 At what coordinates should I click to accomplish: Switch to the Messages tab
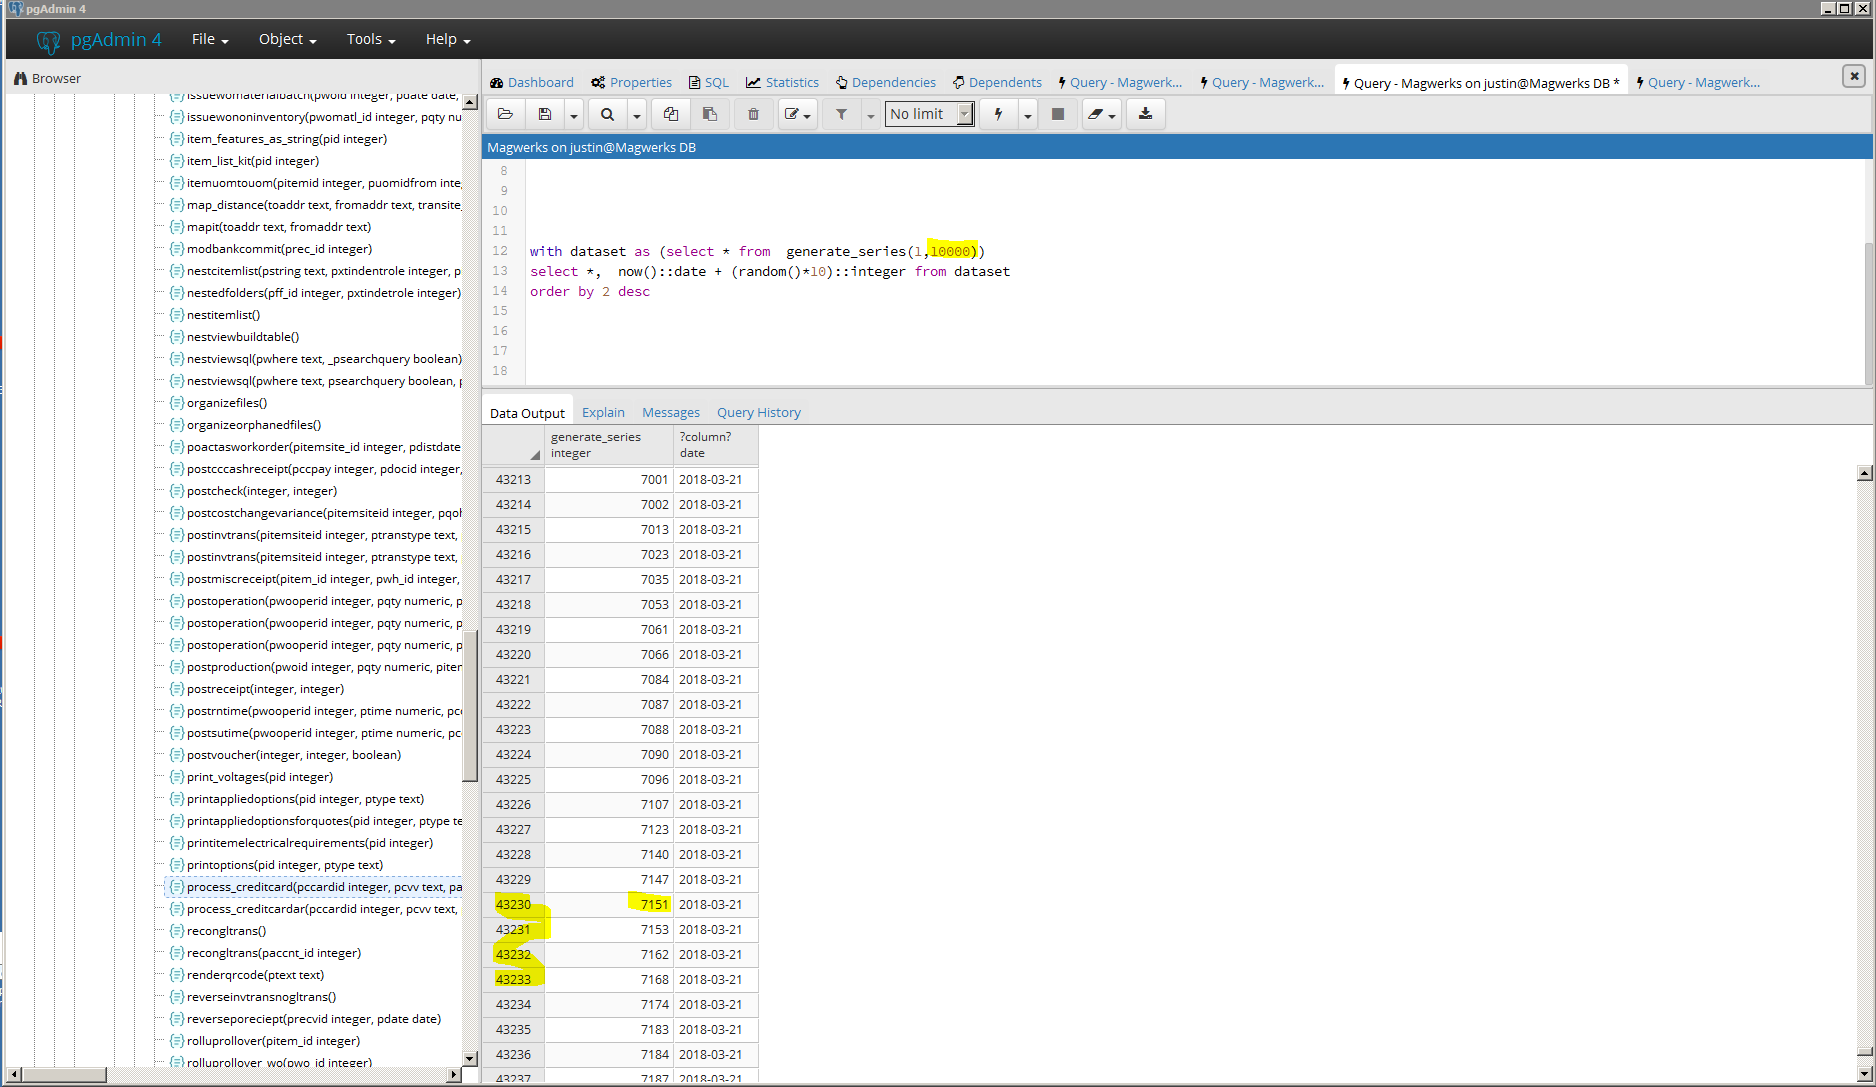(x=670, y=412)
